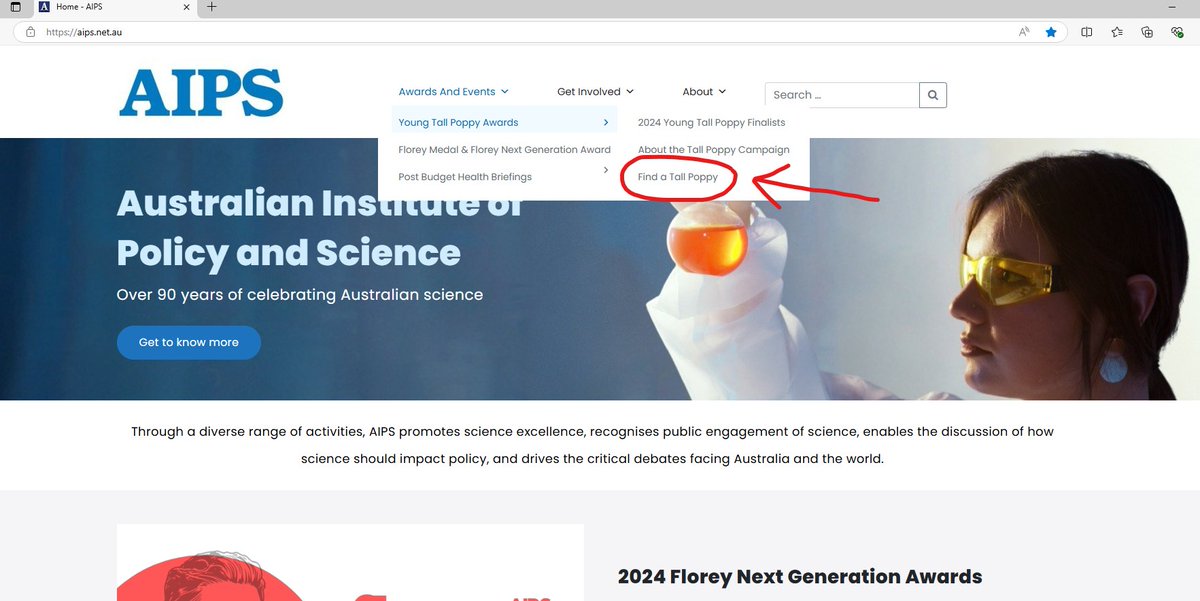The height and width of the screenshot is (601, 1200).
Task: Expand Young Tall Poppy Awards submenu arrow
Action: point(606,123)
